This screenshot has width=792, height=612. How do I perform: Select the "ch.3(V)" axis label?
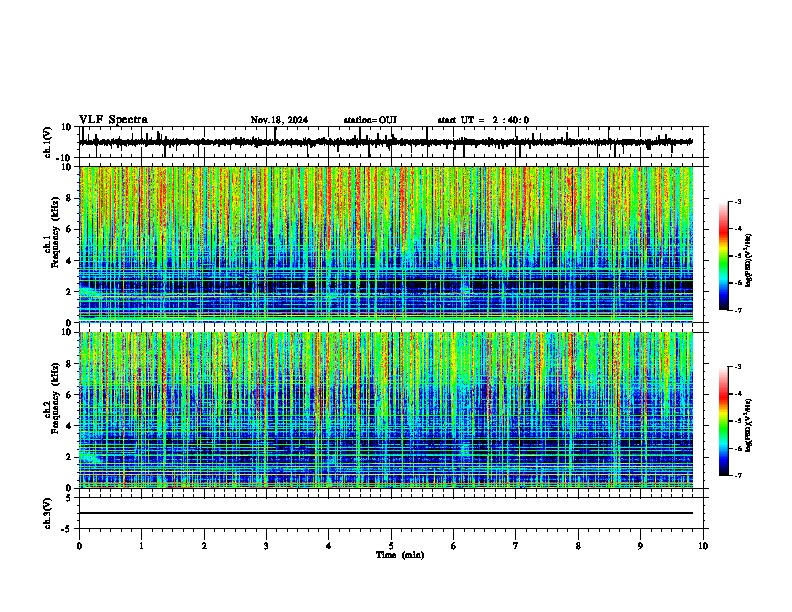pyautogui.click(x=48, y=513)
